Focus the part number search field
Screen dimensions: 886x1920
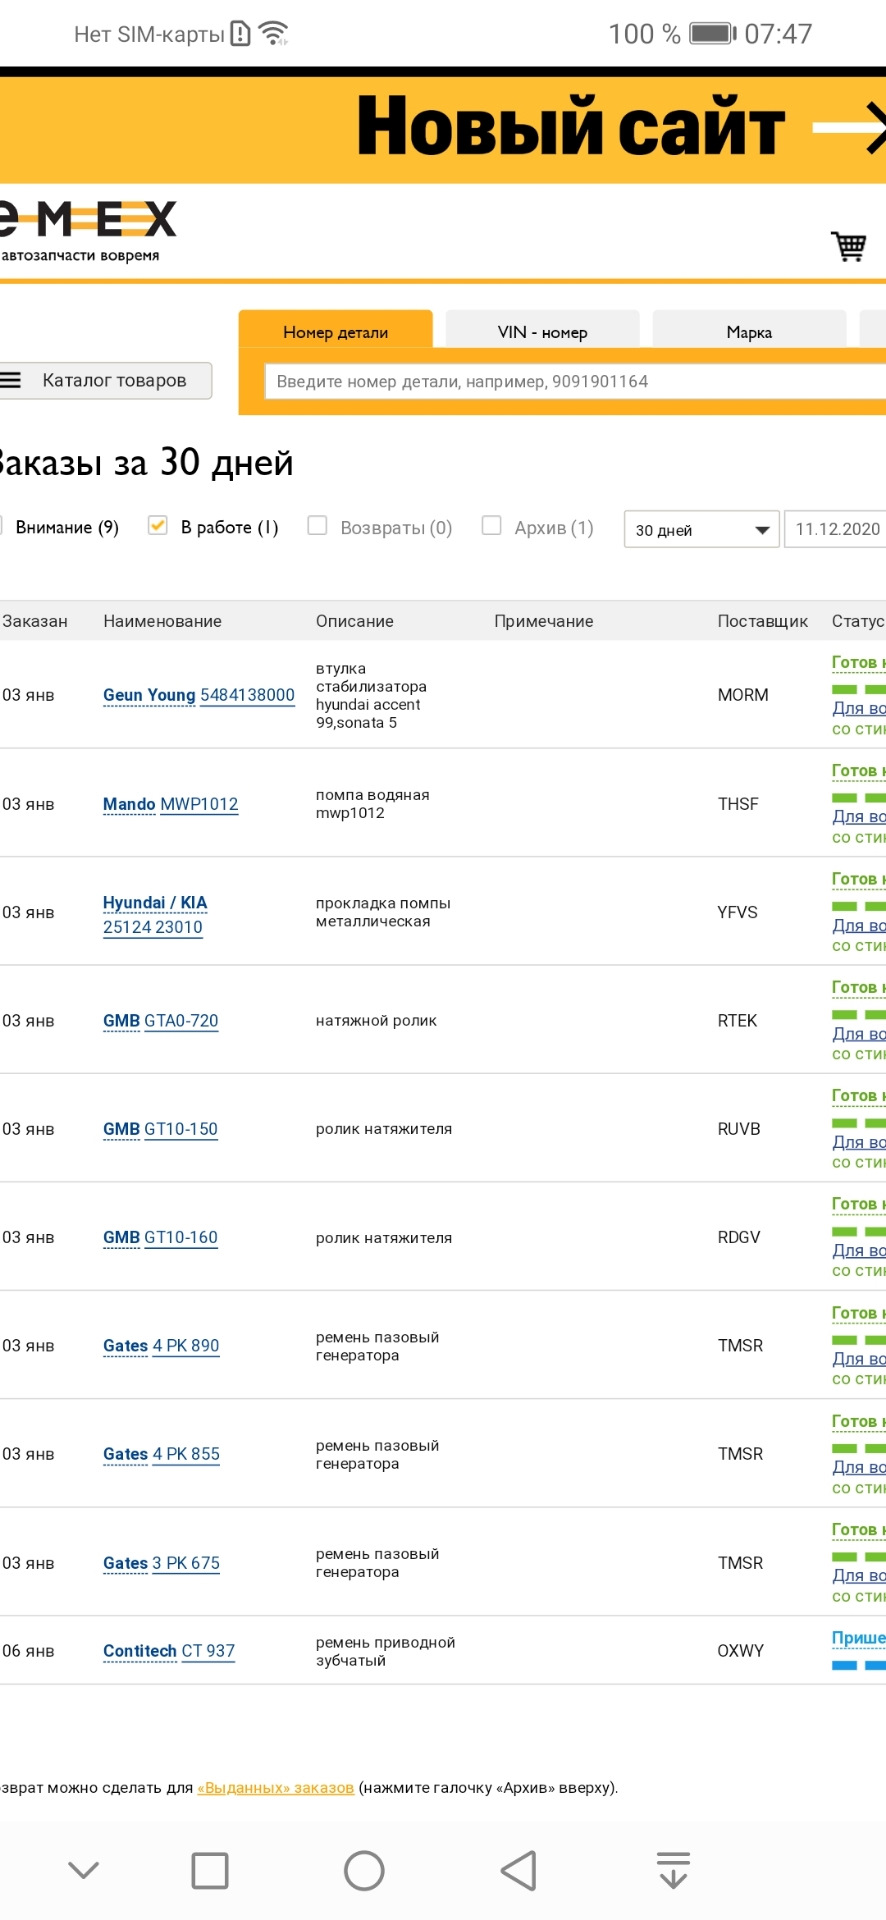(x=570, y=381)
